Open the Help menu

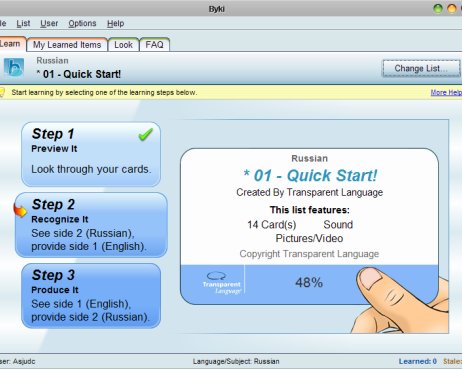(x=116, y=23)
